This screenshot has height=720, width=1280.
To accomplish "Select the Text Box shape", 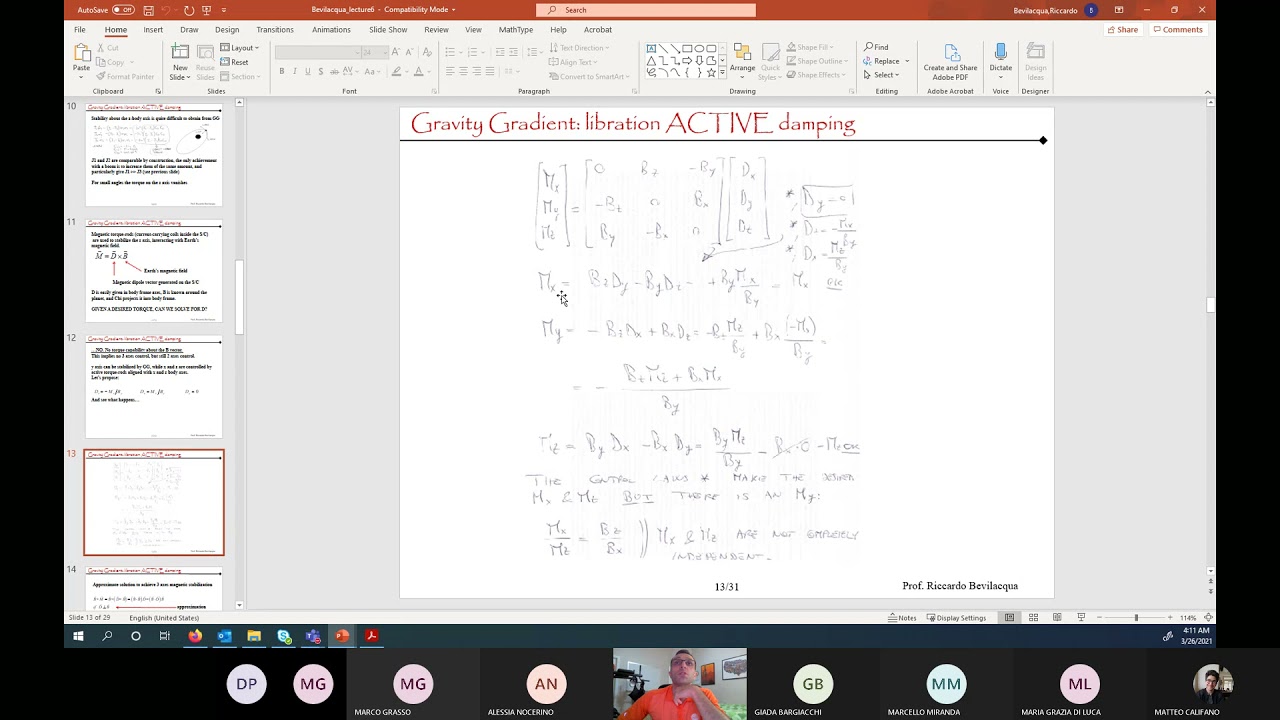I will point(651,48).
